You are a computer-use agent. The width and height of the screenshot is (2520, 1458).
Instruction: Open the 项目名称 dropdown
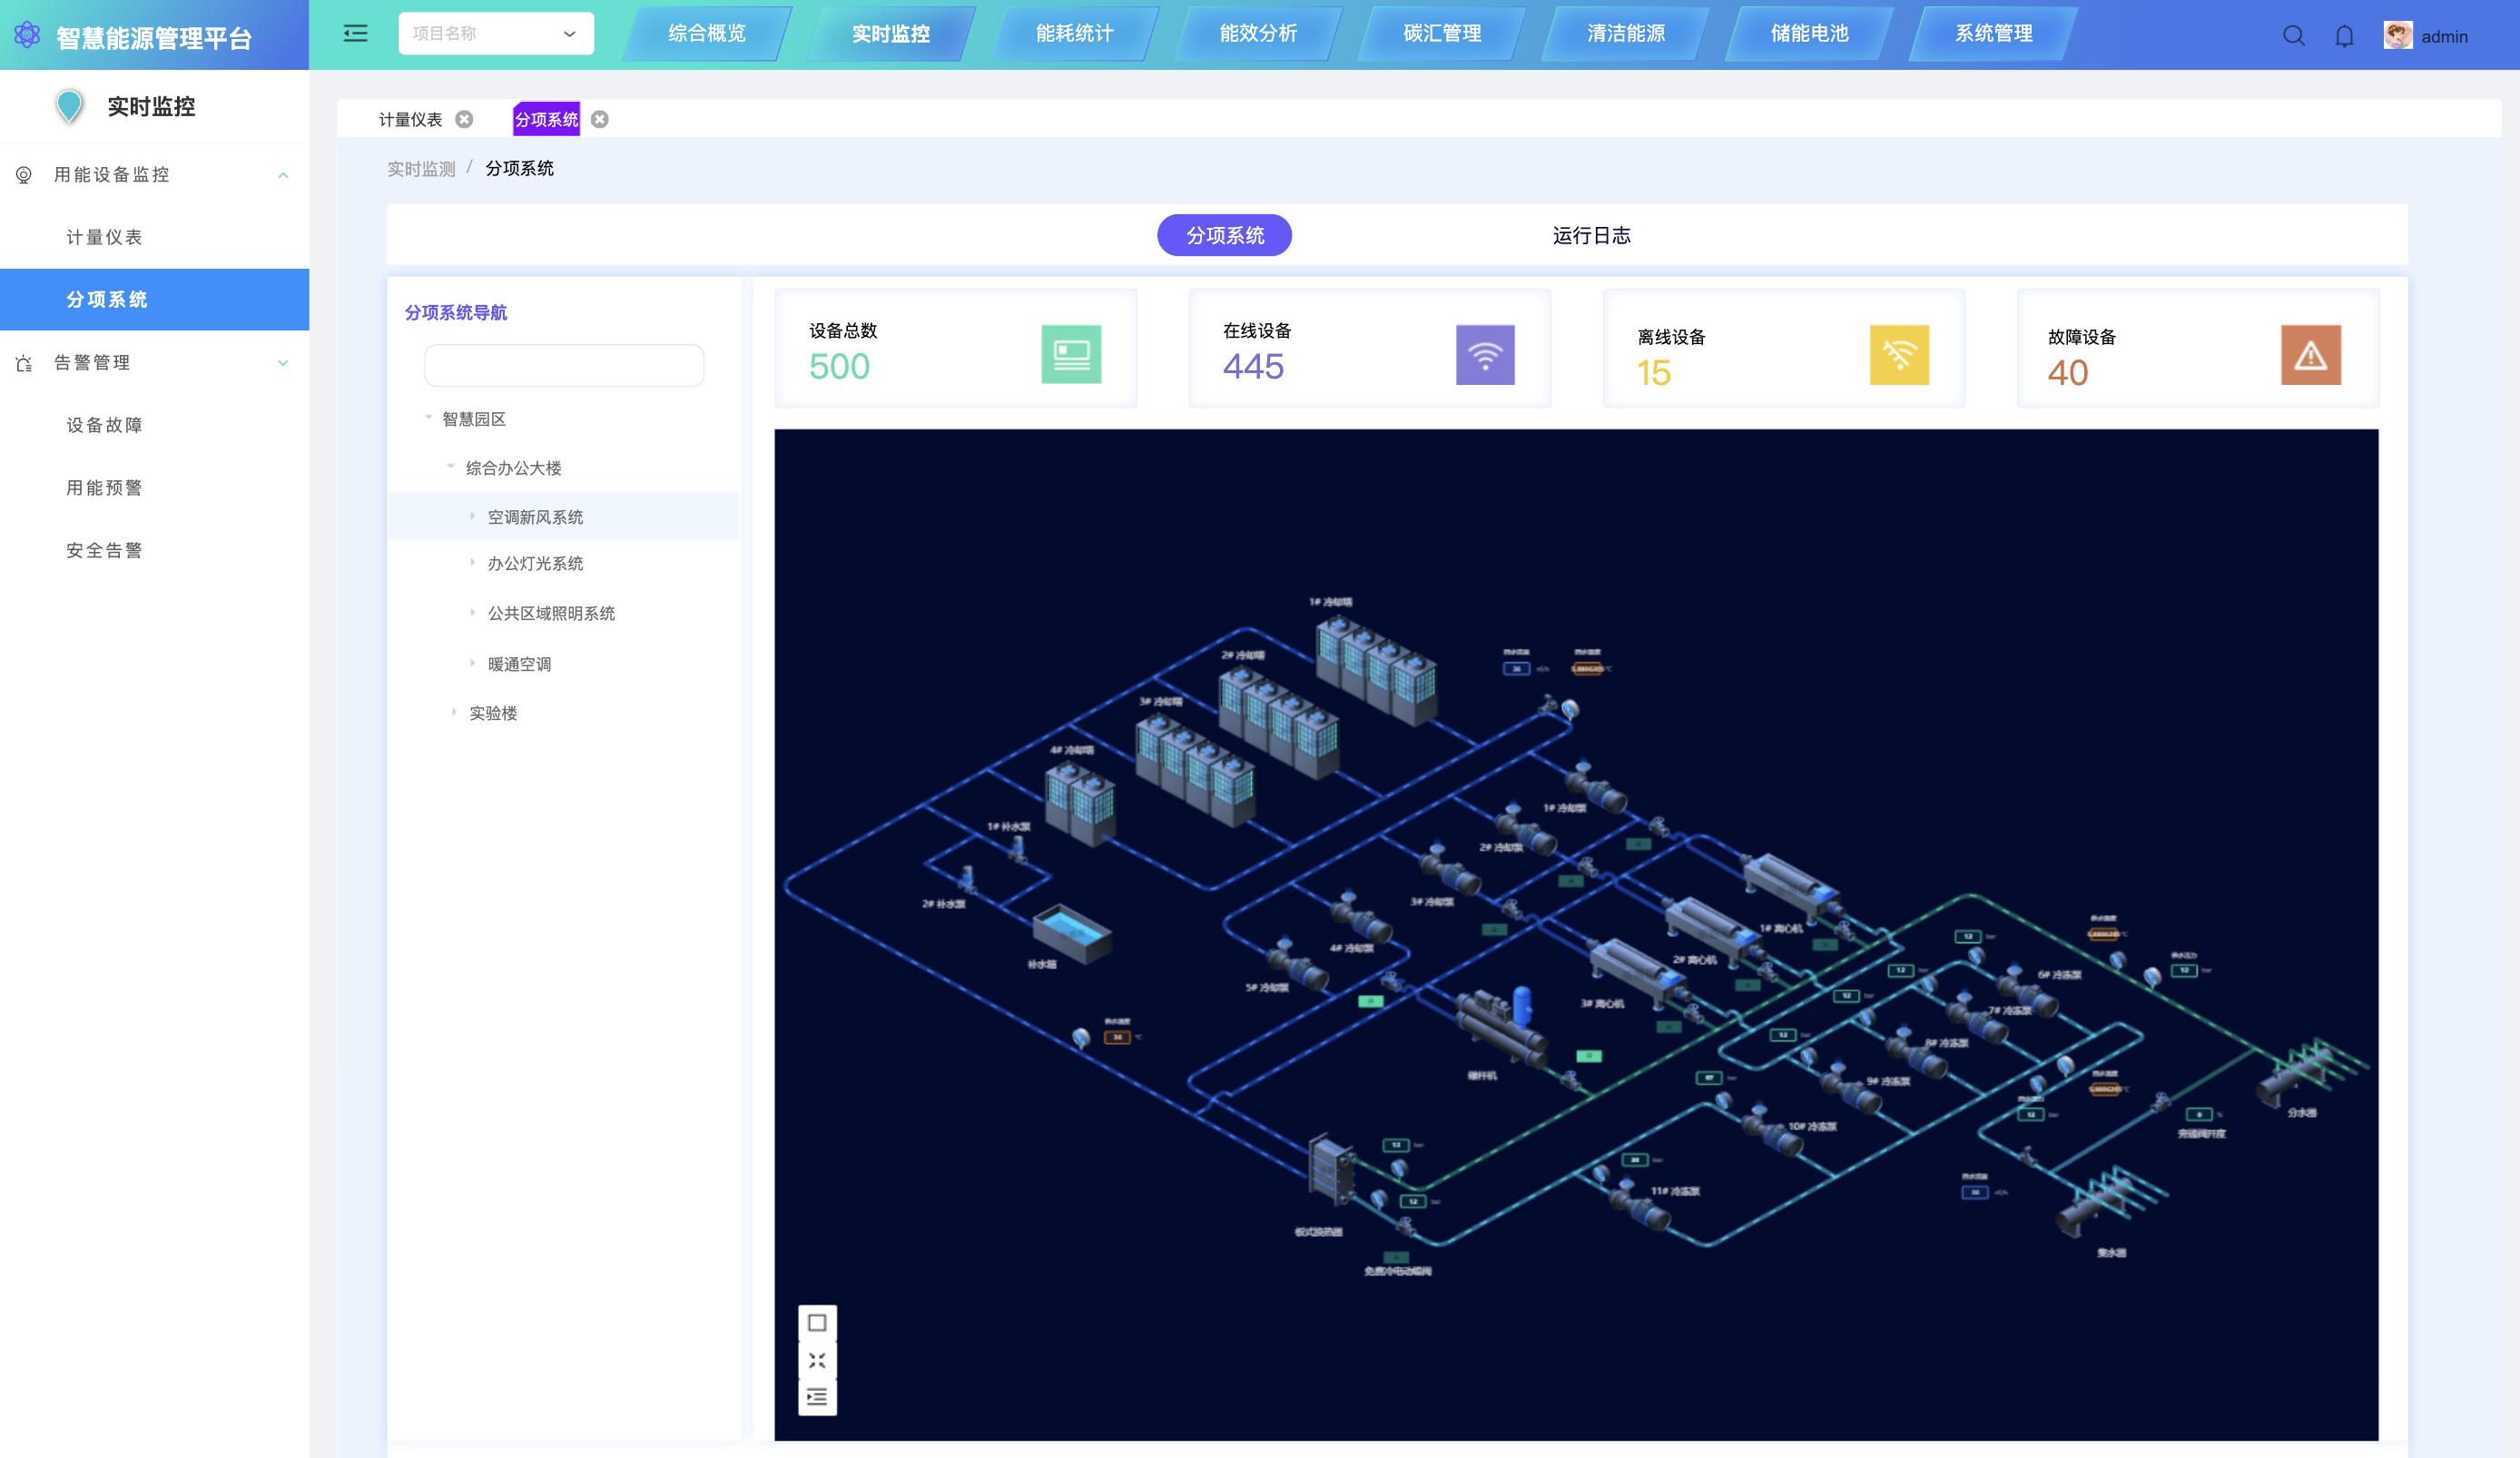tap(495, 34)
